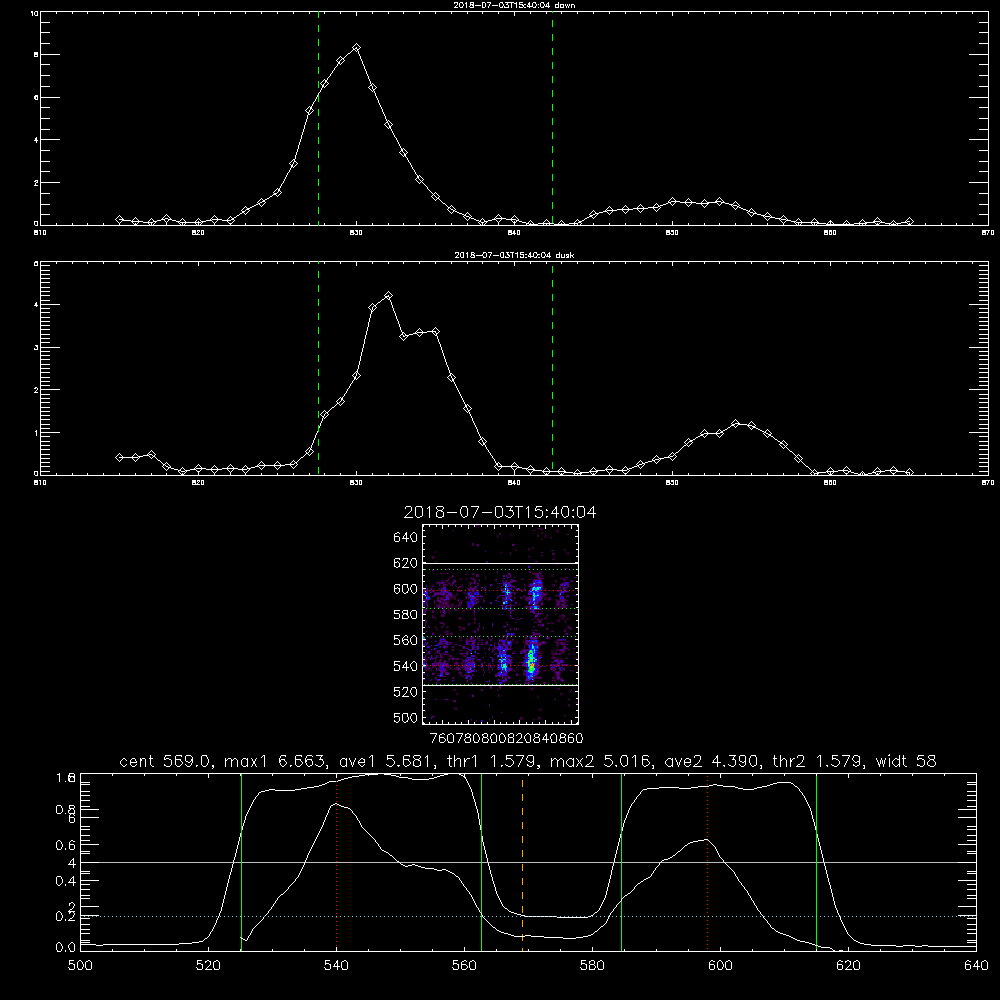Click the '2018-07-03T15:40:04 dusk' plot title
This screenshot has height=1000, width=1000.
[514, 255]
